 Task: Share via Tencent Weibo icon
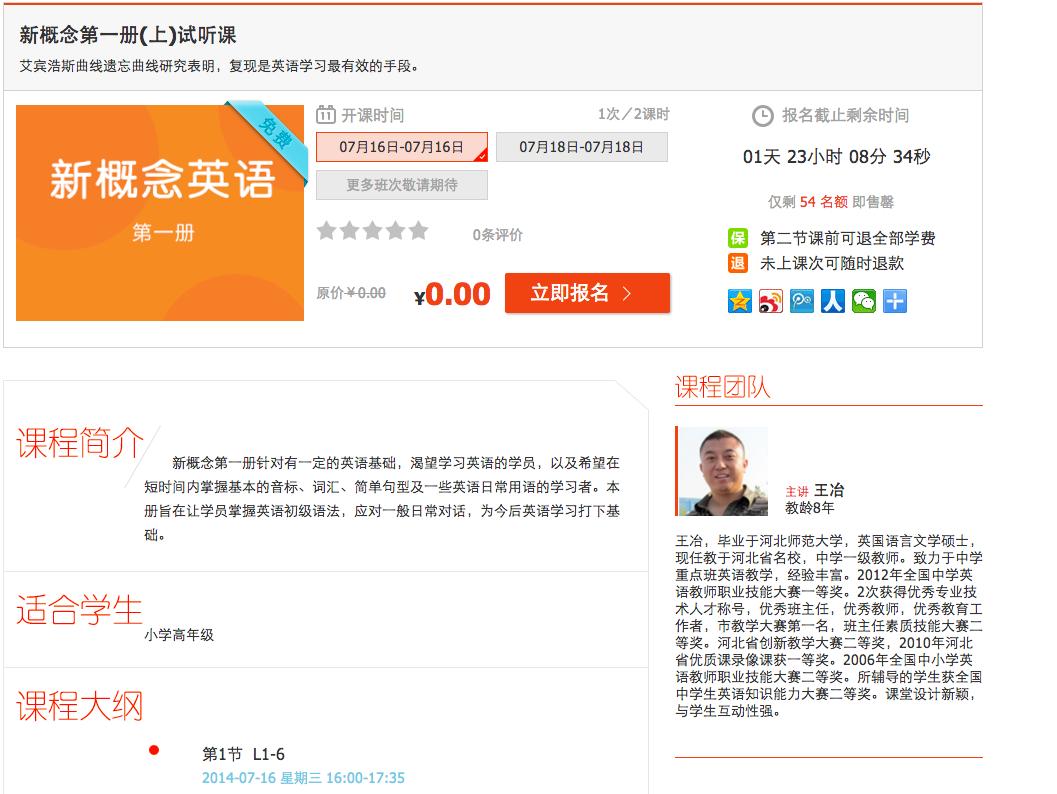coord(802,301)
